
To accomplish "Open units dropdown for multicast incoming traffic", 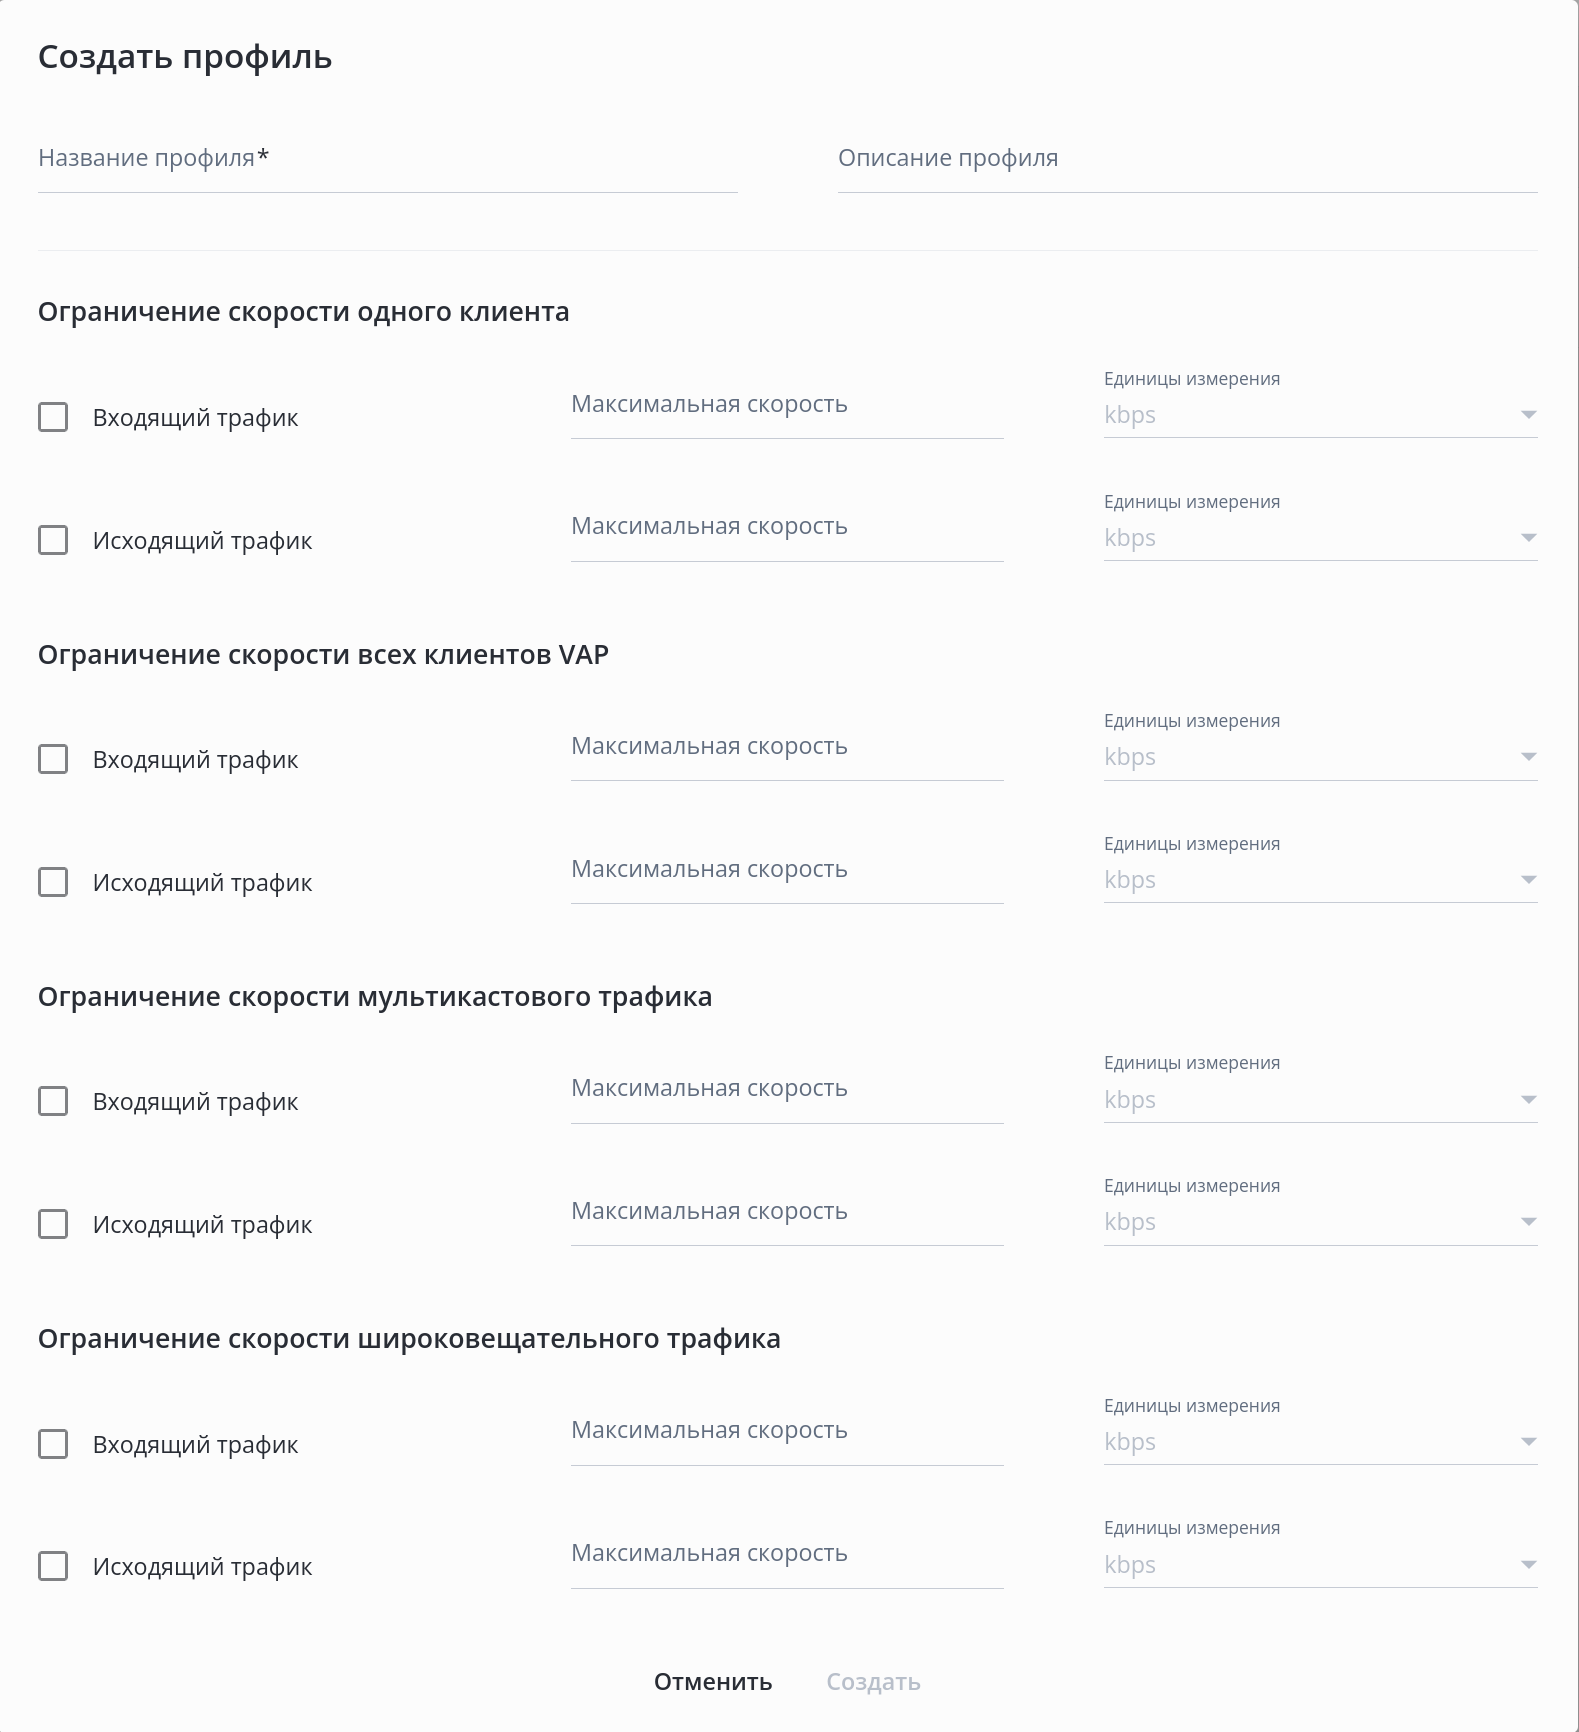I will tap(1319, 1100).
